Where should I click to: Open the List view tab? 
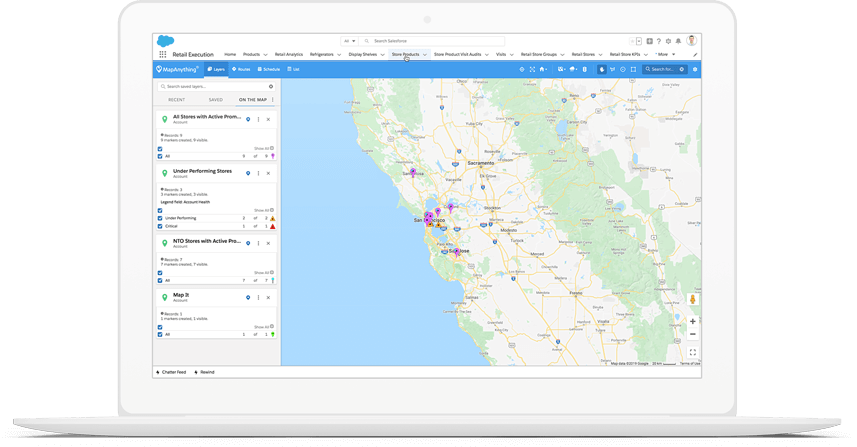pyautogui.click(x=294, y=69)
